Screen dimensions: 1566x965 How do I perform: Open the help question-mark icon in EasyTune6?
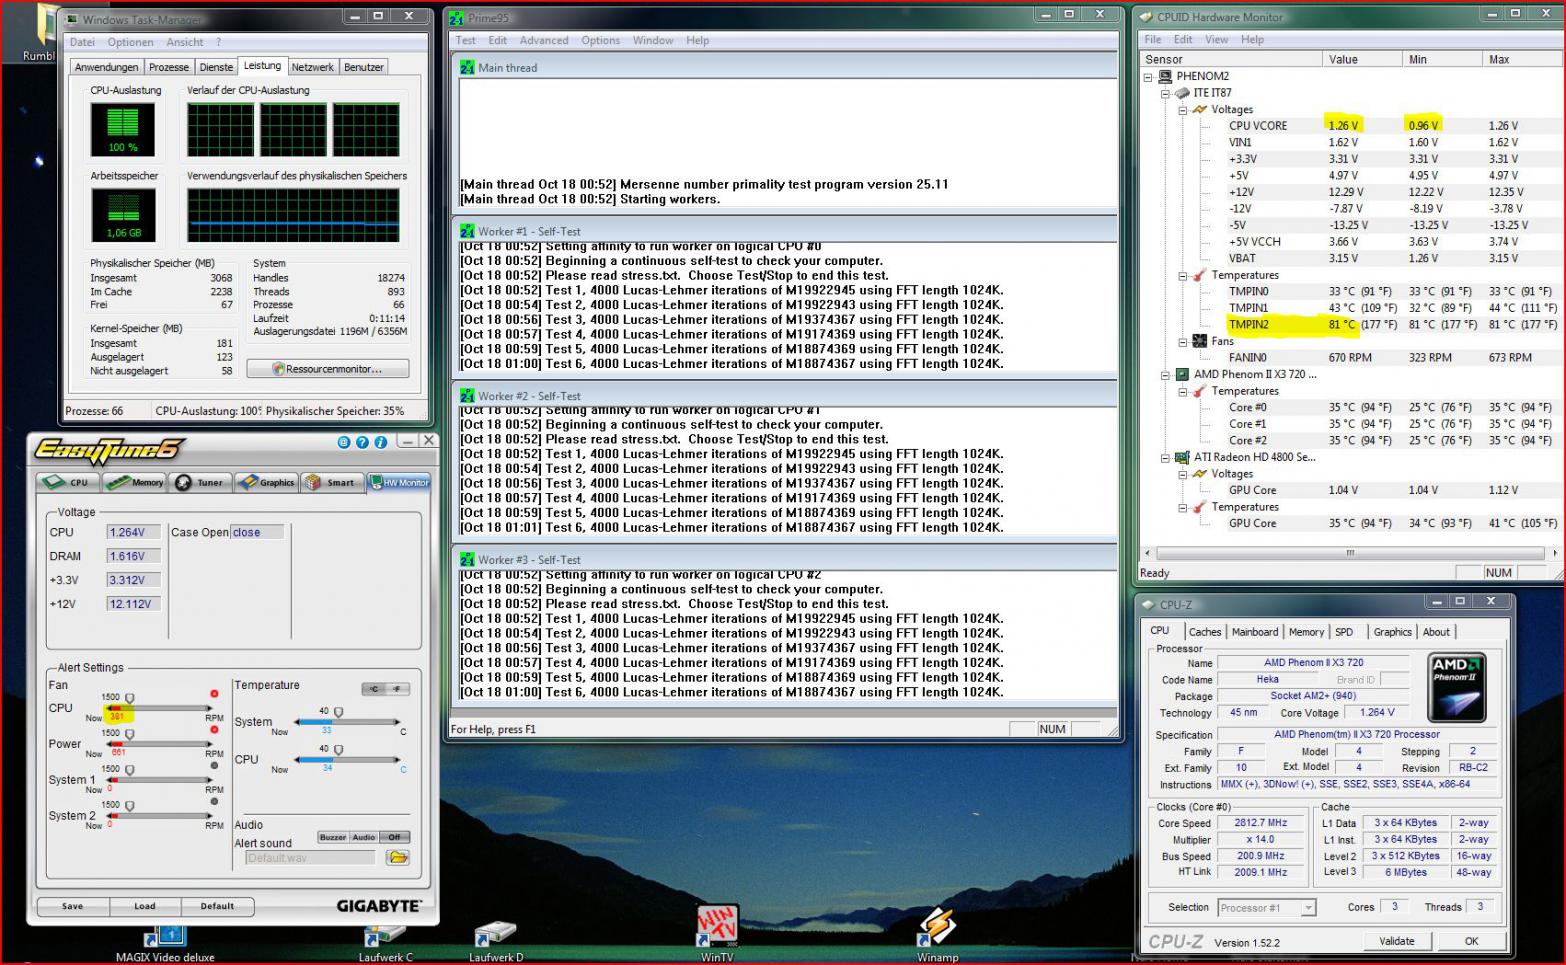point(362,442)
